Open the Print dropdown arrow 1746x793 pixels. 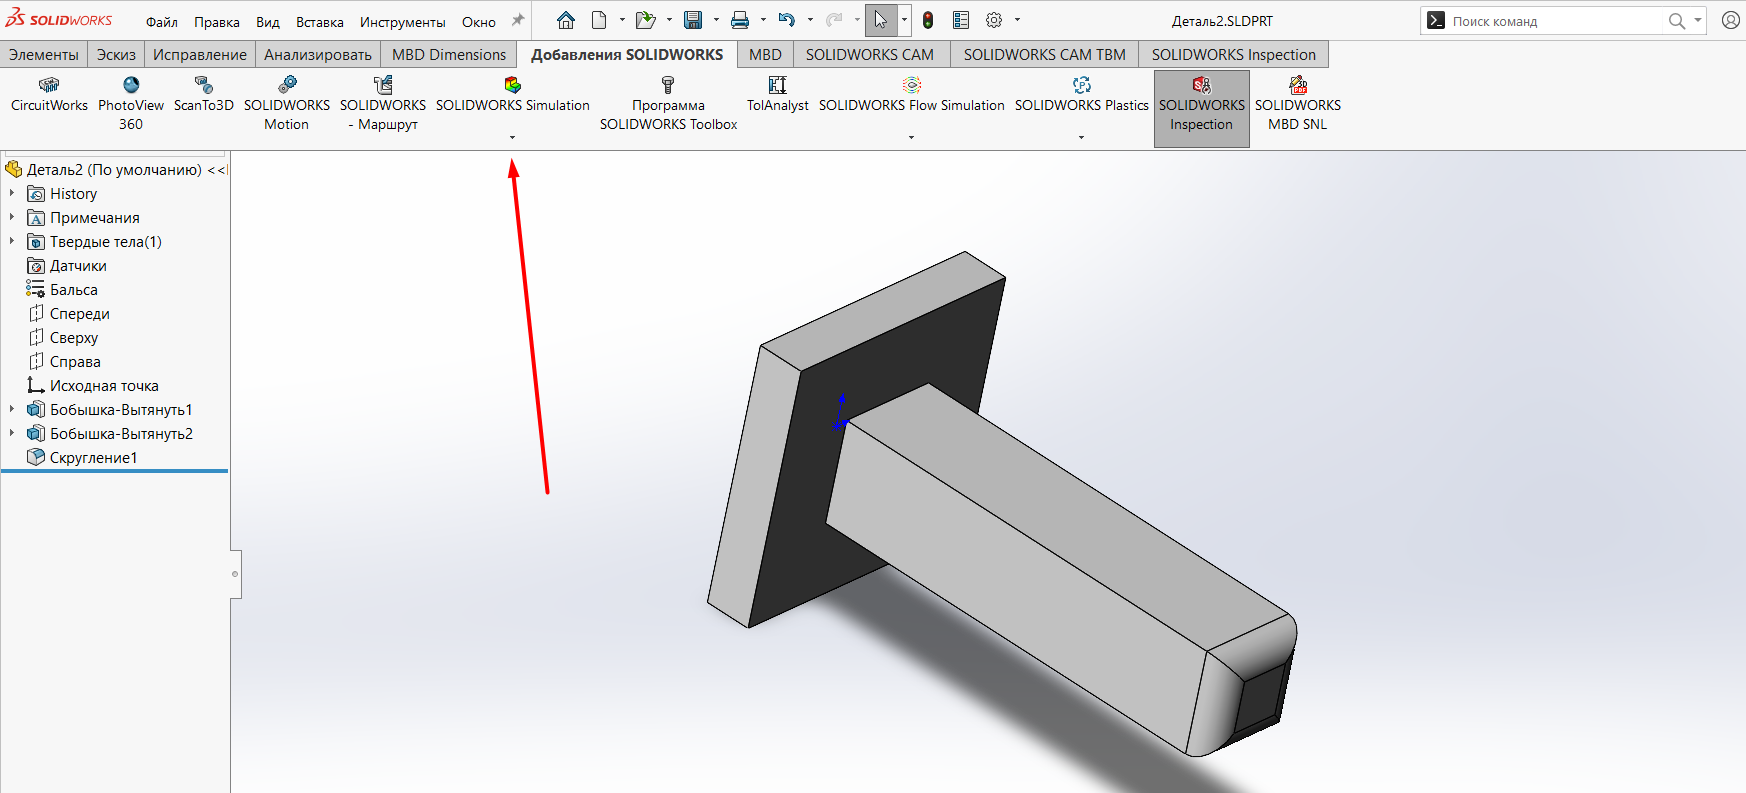(x=763, y=20)
